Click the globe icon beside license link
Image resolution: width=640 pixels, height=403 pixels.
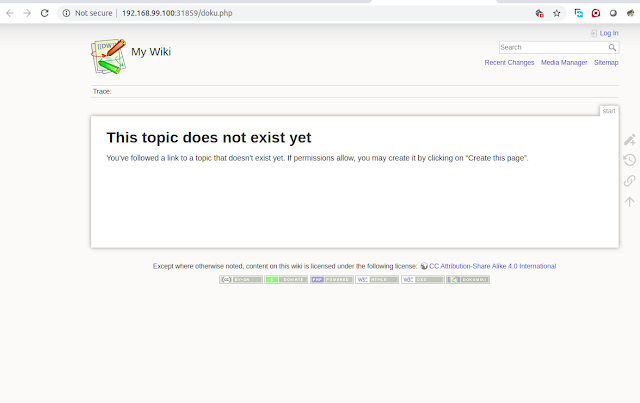pos(424,266)
